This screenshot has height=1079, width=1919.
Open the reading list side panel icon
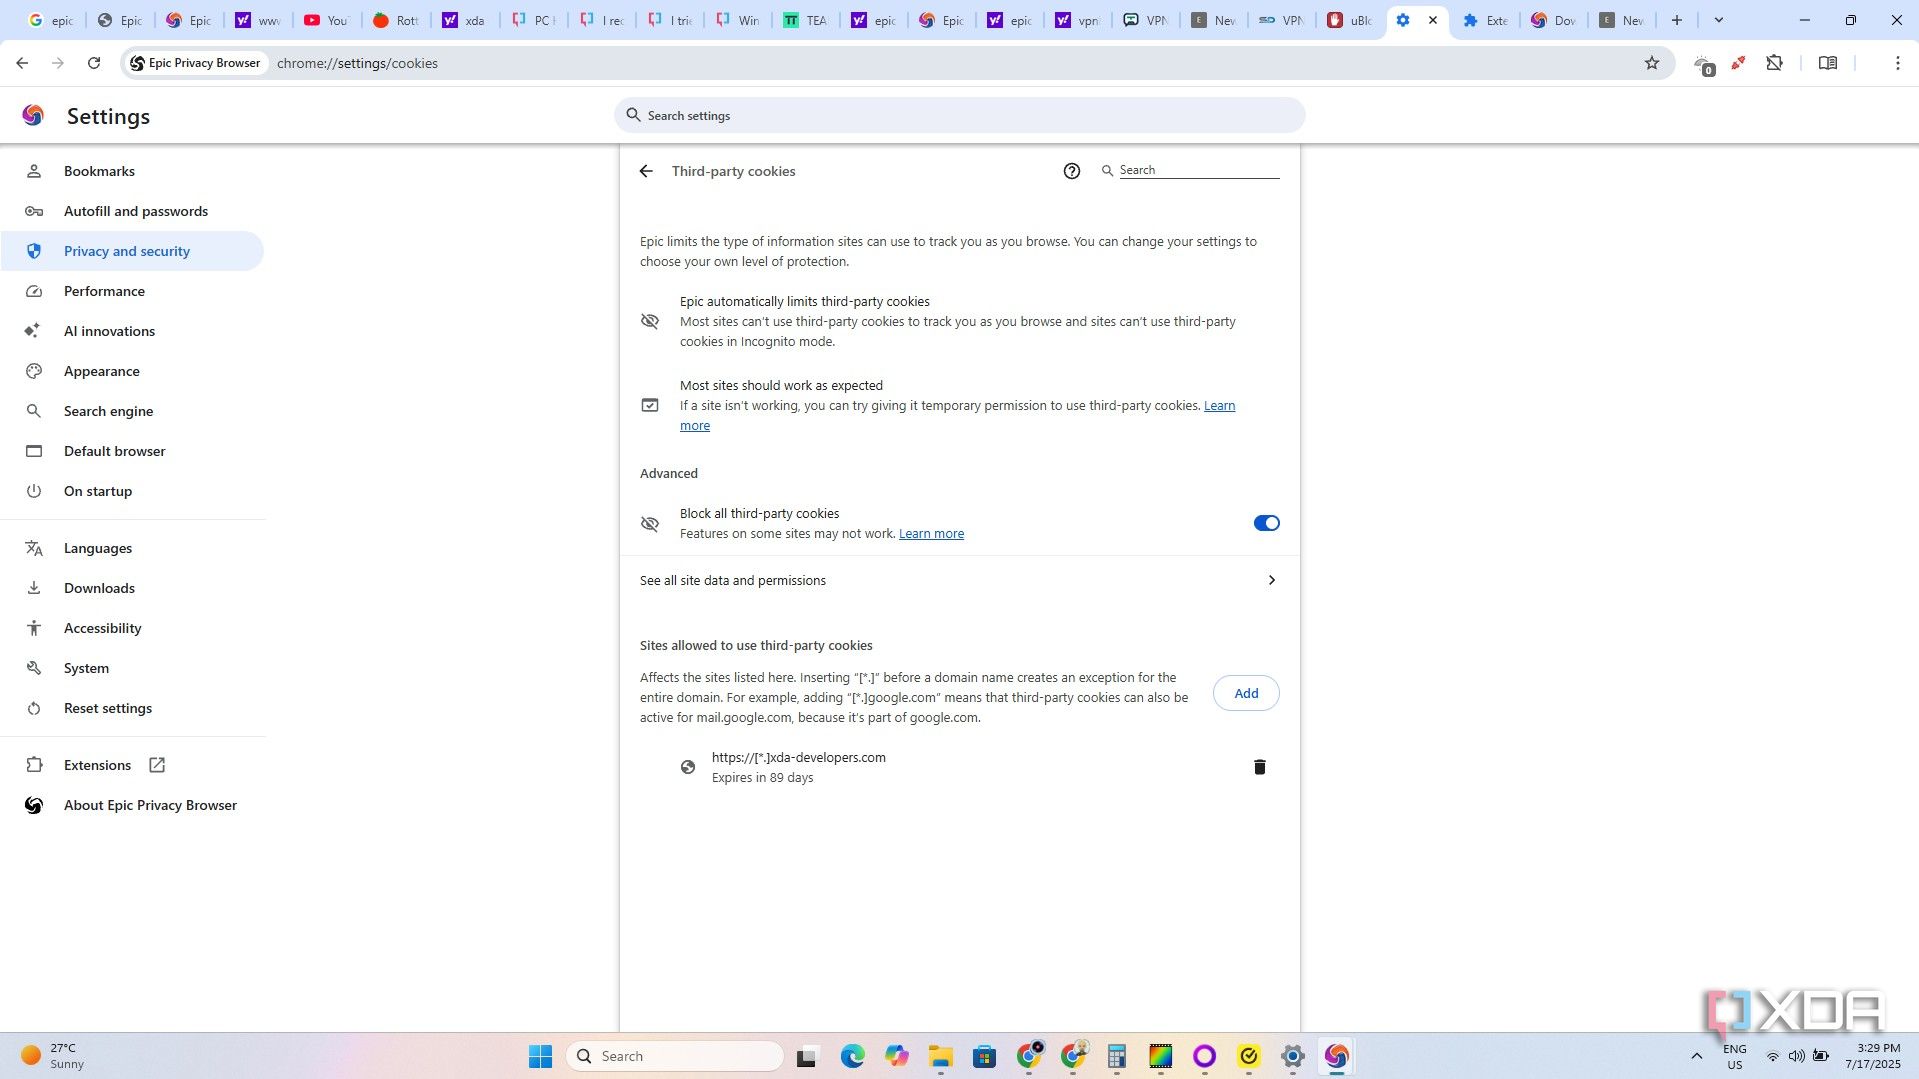1827,63
